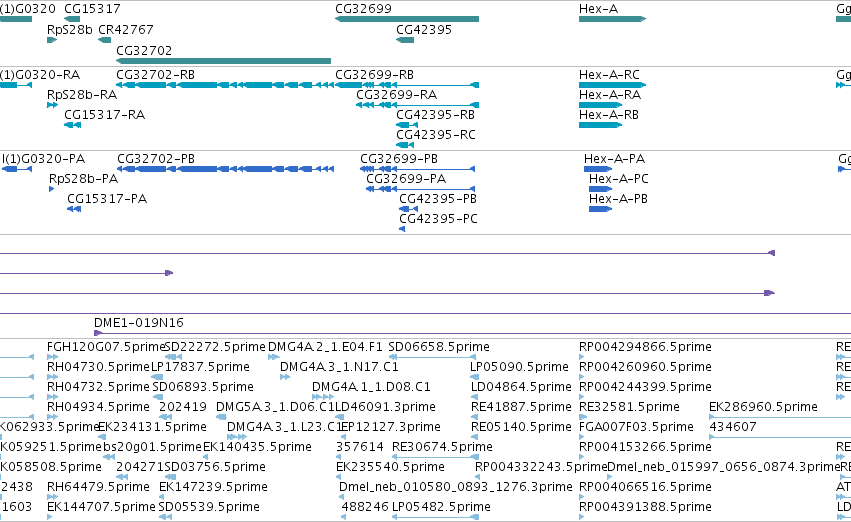Open transcript CG32702-RB
The height and width of the screenshot is (522, 851).
pyautogui.click(x=155, y=75)
